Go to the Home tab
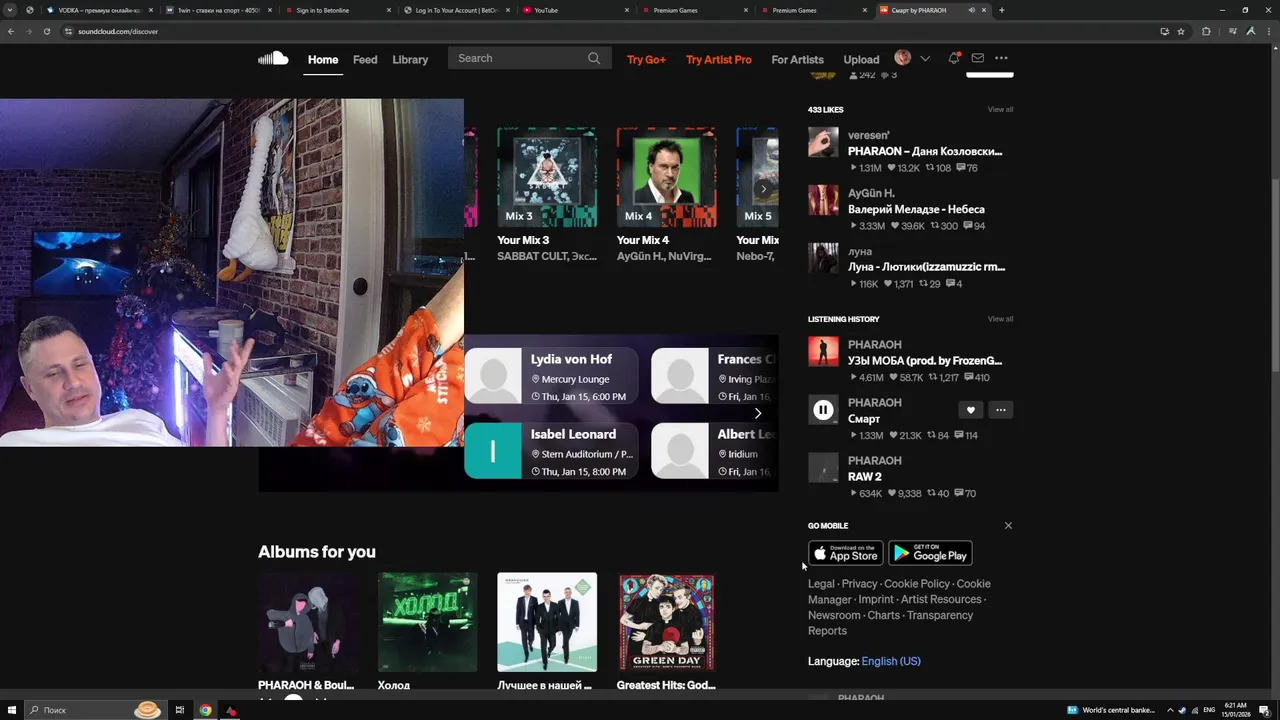Viewport: 1280px width, 720px height. pos(323,59)
